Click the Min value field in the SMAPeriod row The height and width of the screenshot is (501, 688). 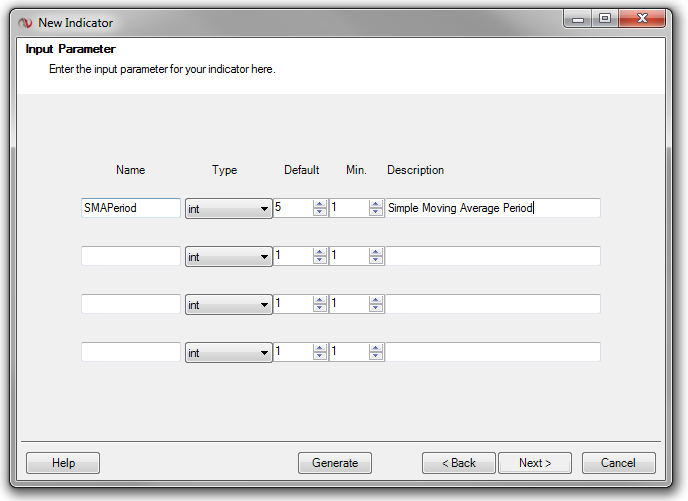349,208
